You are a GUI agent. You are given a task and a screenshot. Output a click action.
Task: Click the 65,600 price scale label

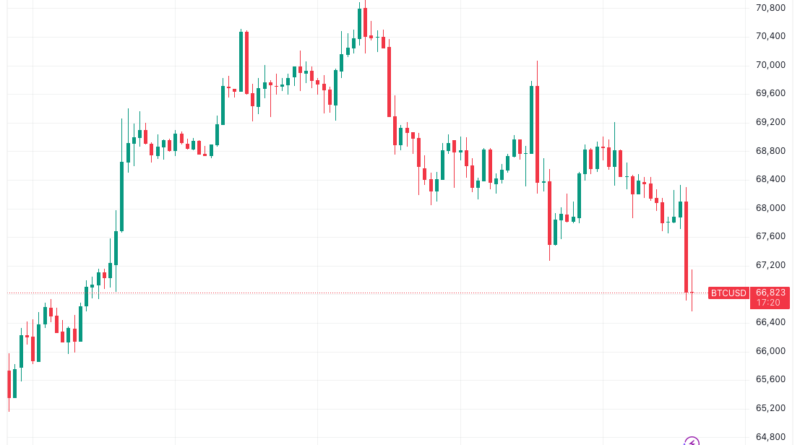(x=771, y=379)
